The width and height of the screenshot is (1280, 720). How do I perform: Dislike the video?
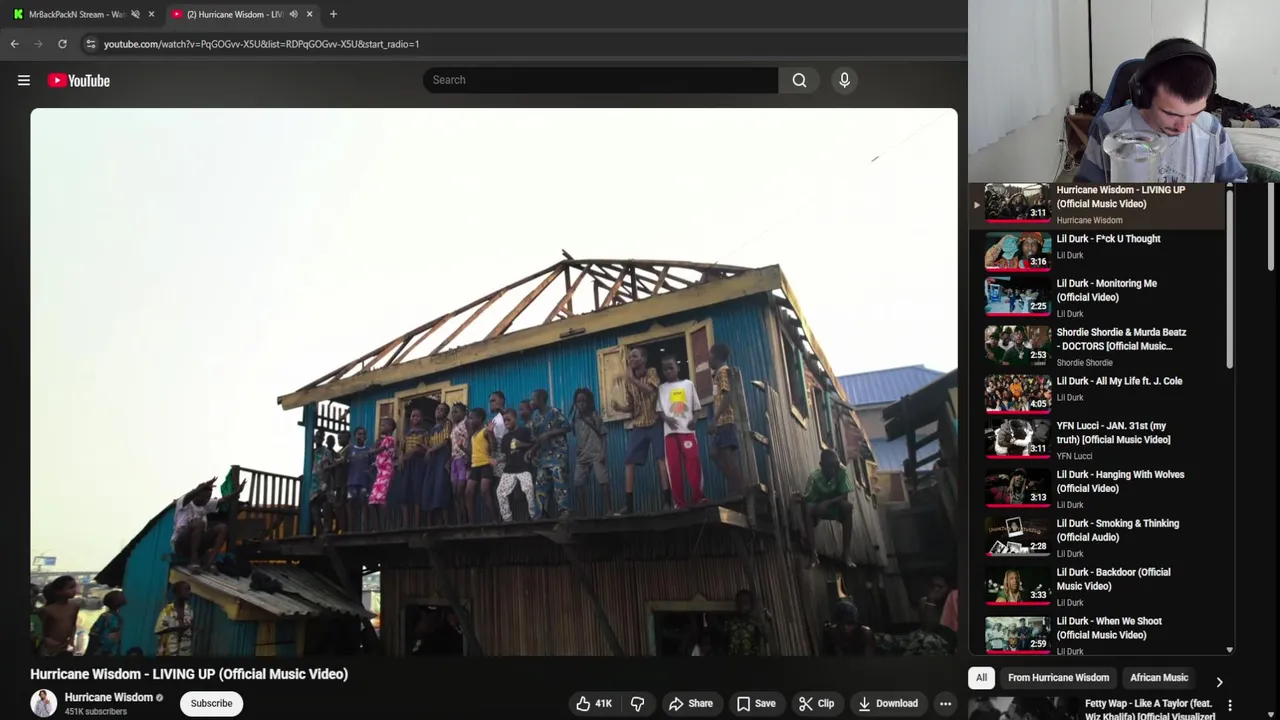pos(637,703)
